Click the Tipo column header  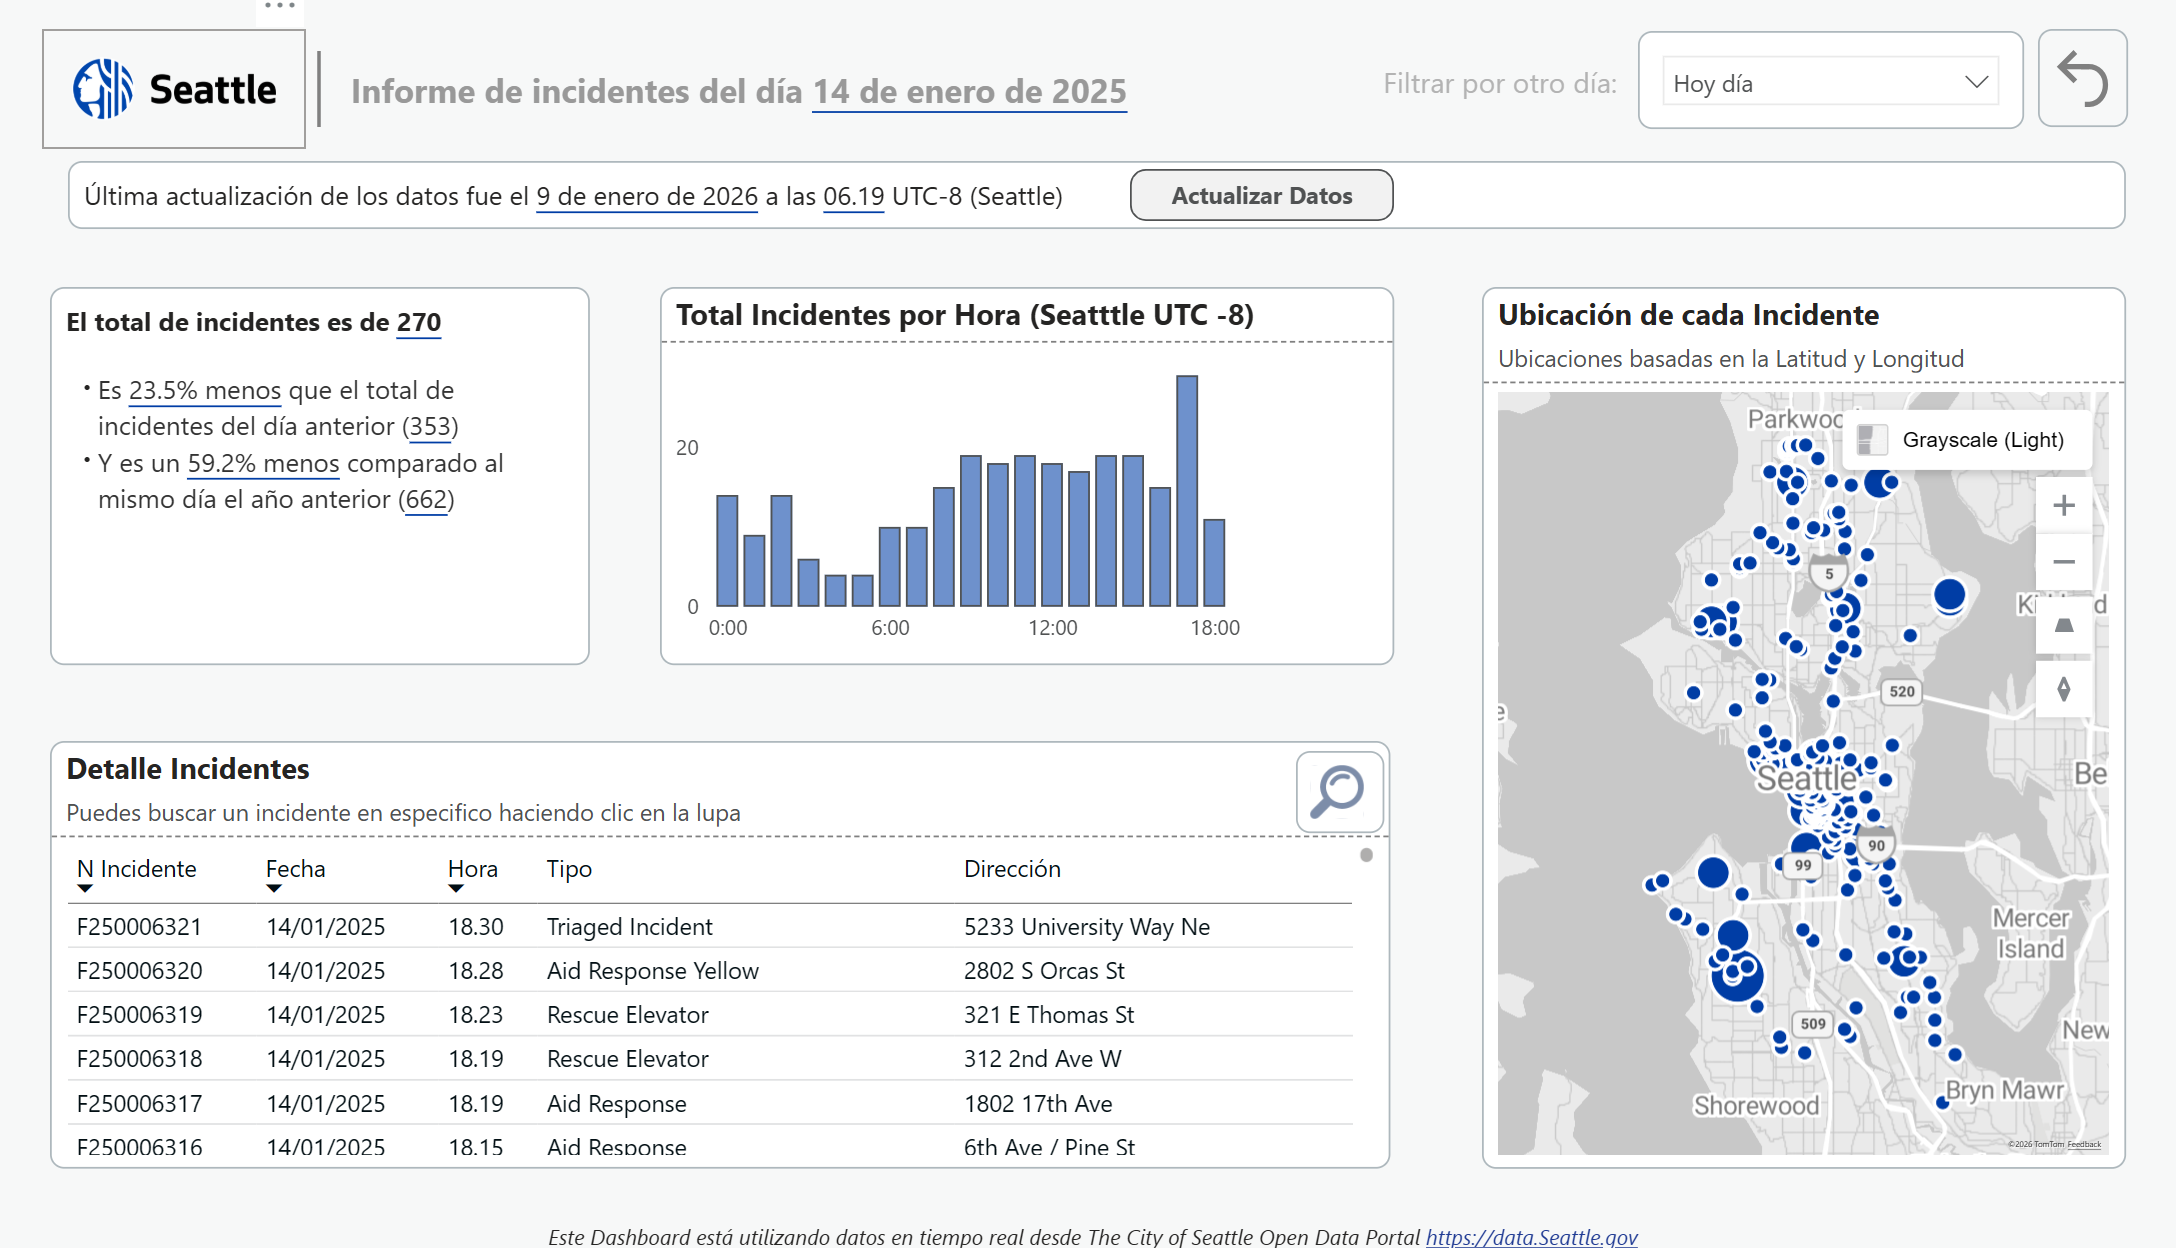pos(569,869)
